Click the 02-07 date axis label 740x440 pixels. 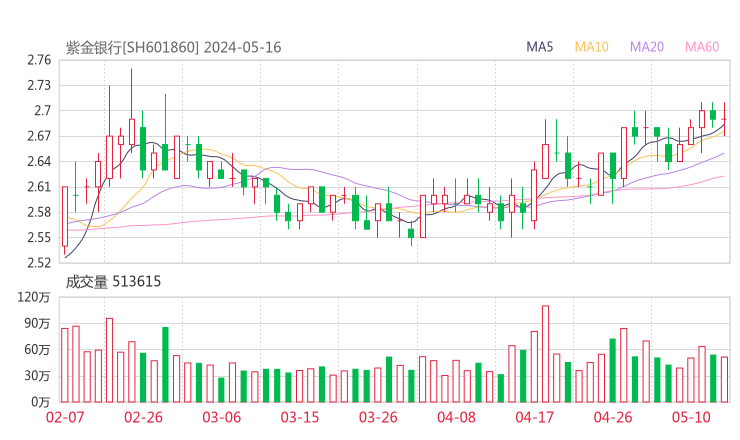point(65,417)
